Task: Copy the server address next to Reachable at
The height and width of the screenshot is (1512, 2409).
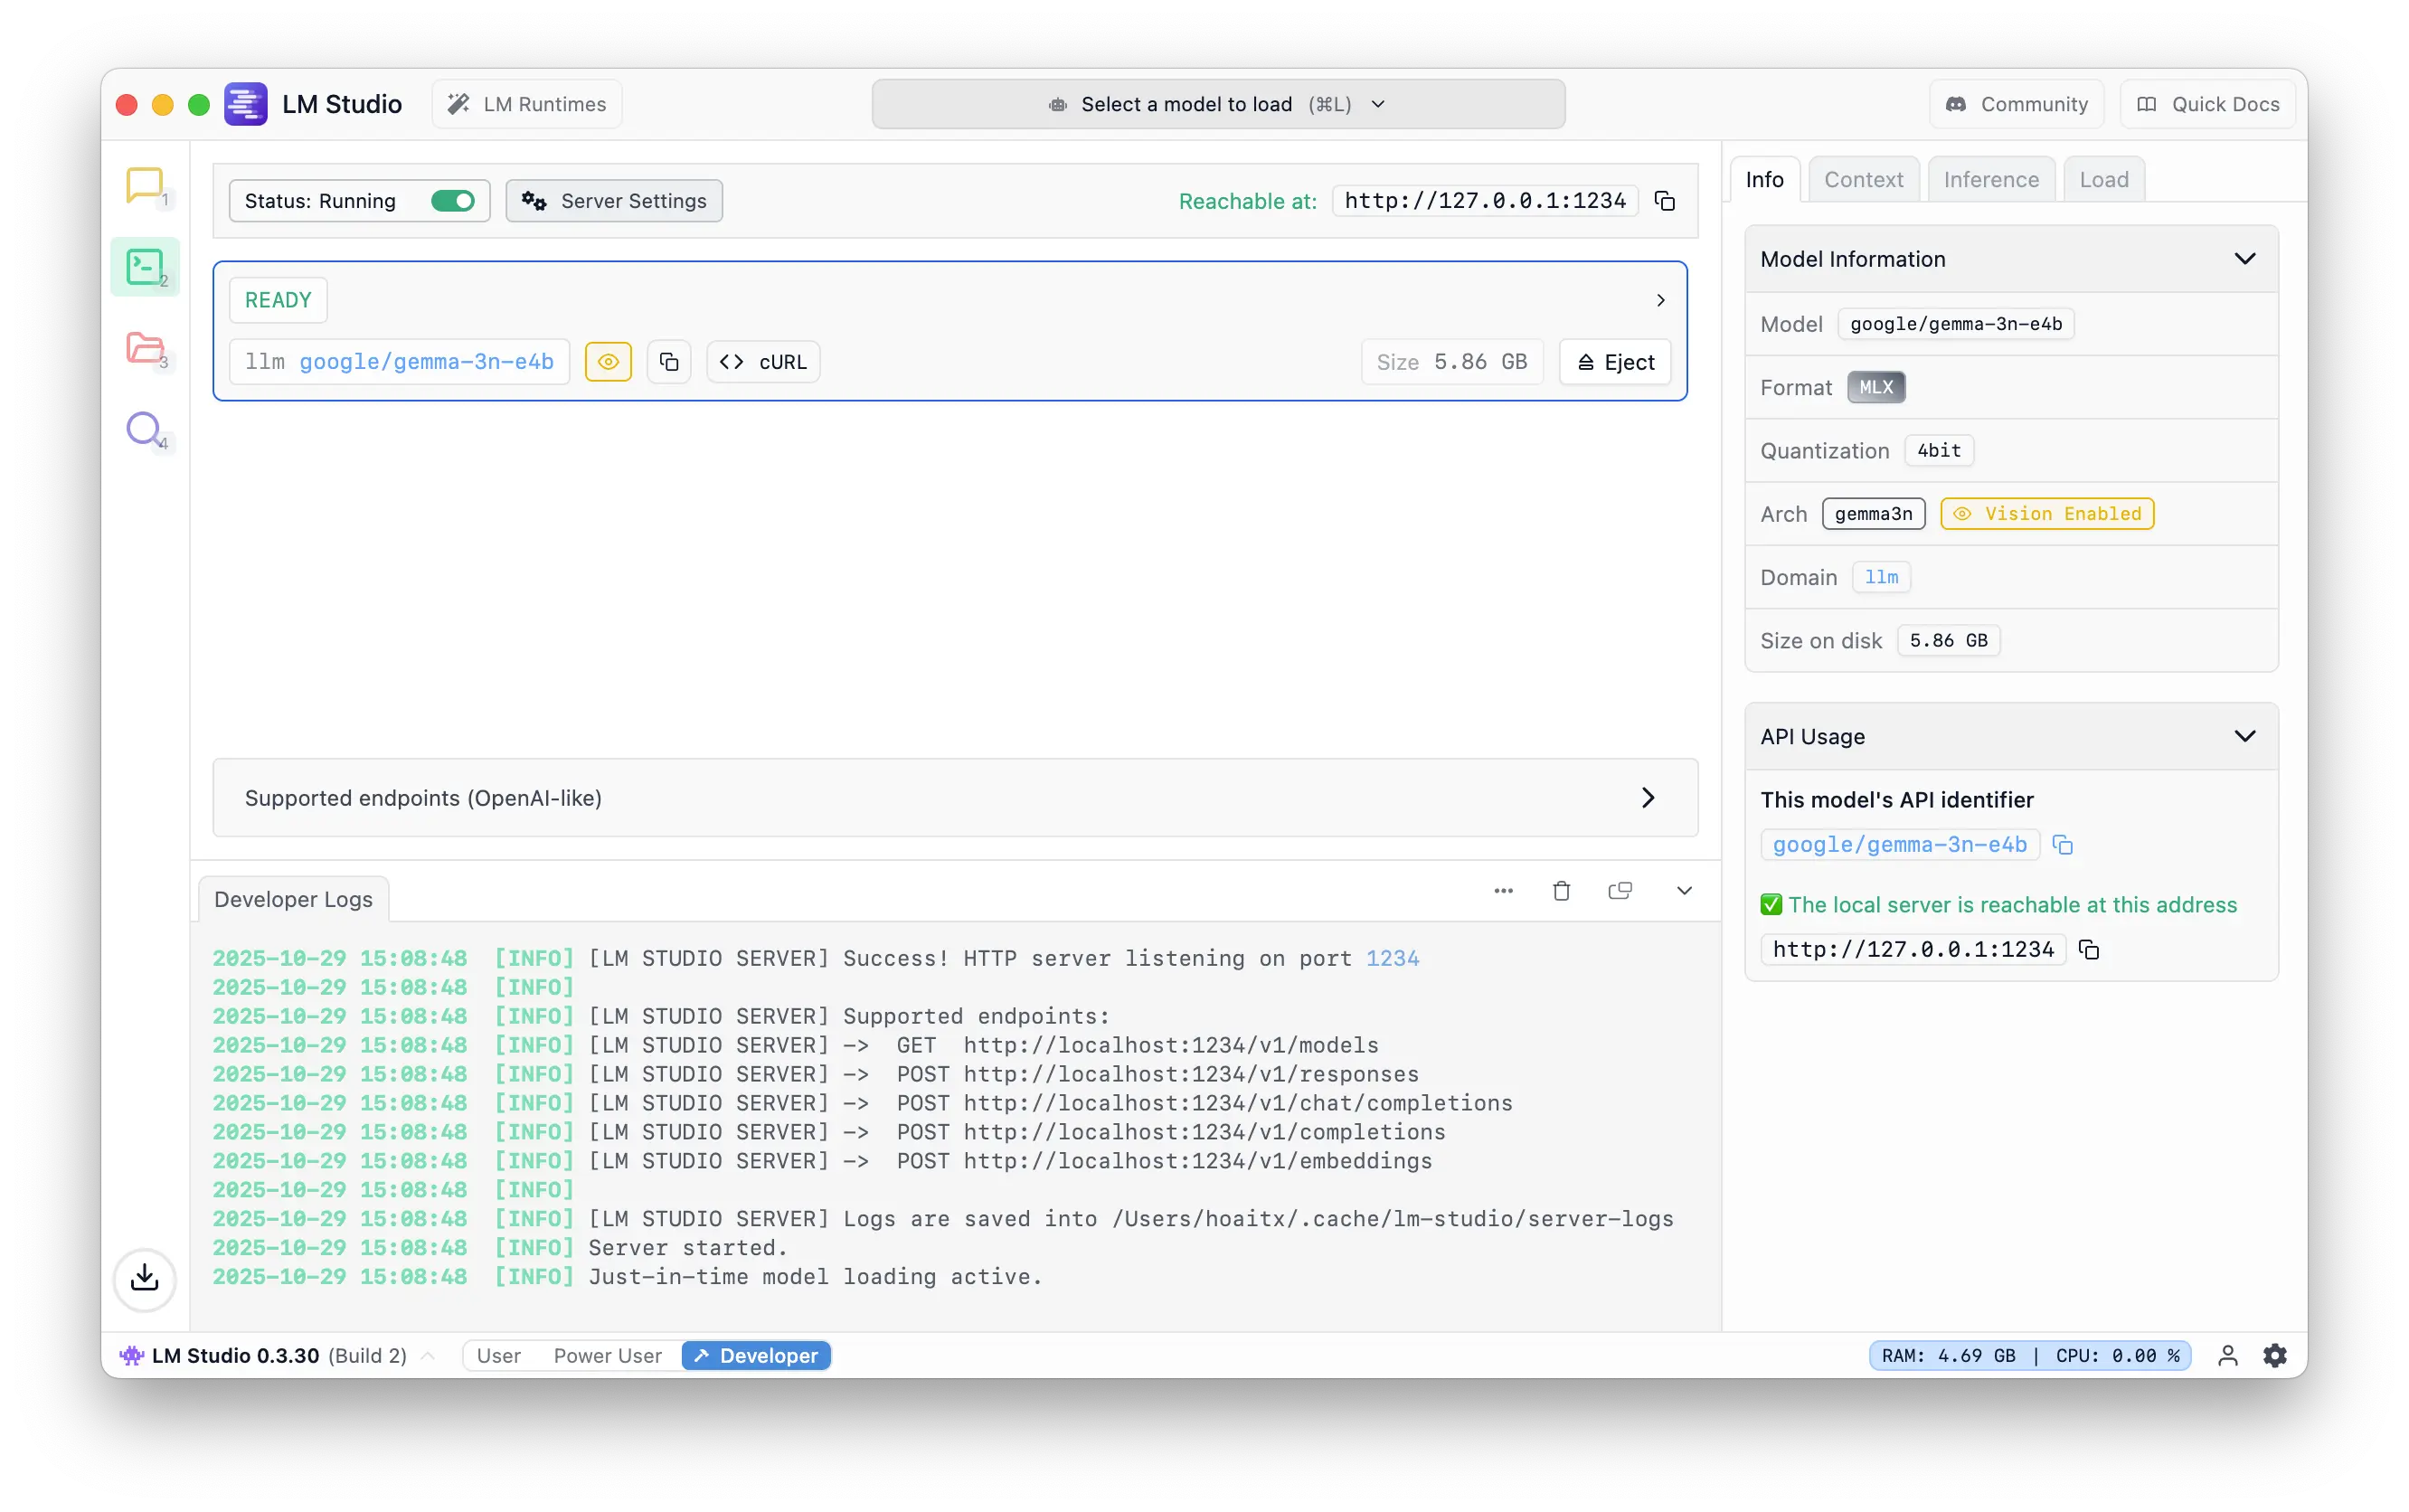Action: click(1664, 201)
